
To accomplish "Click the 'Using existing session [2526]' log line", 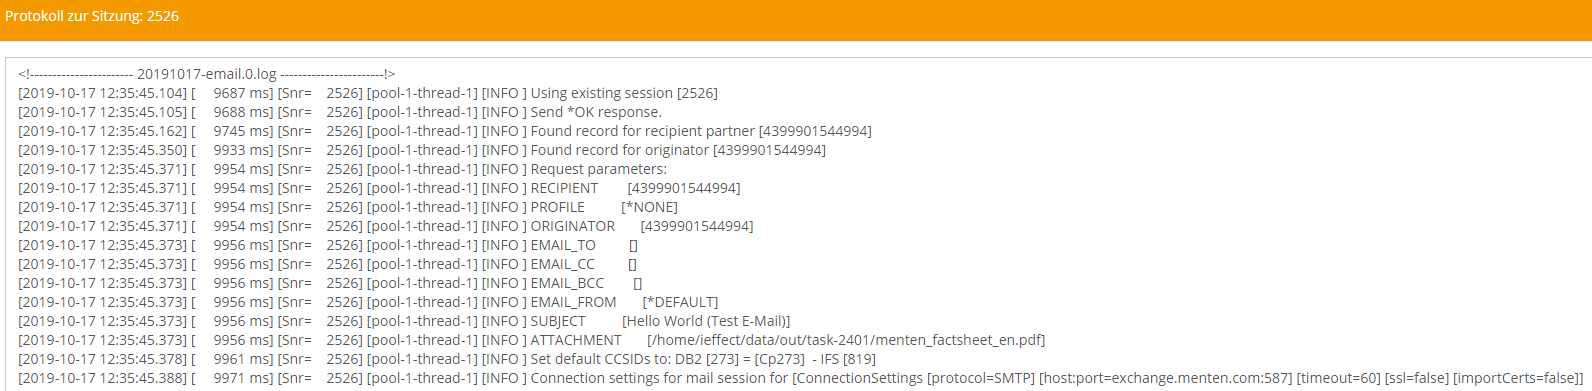I will click(368, 93).
